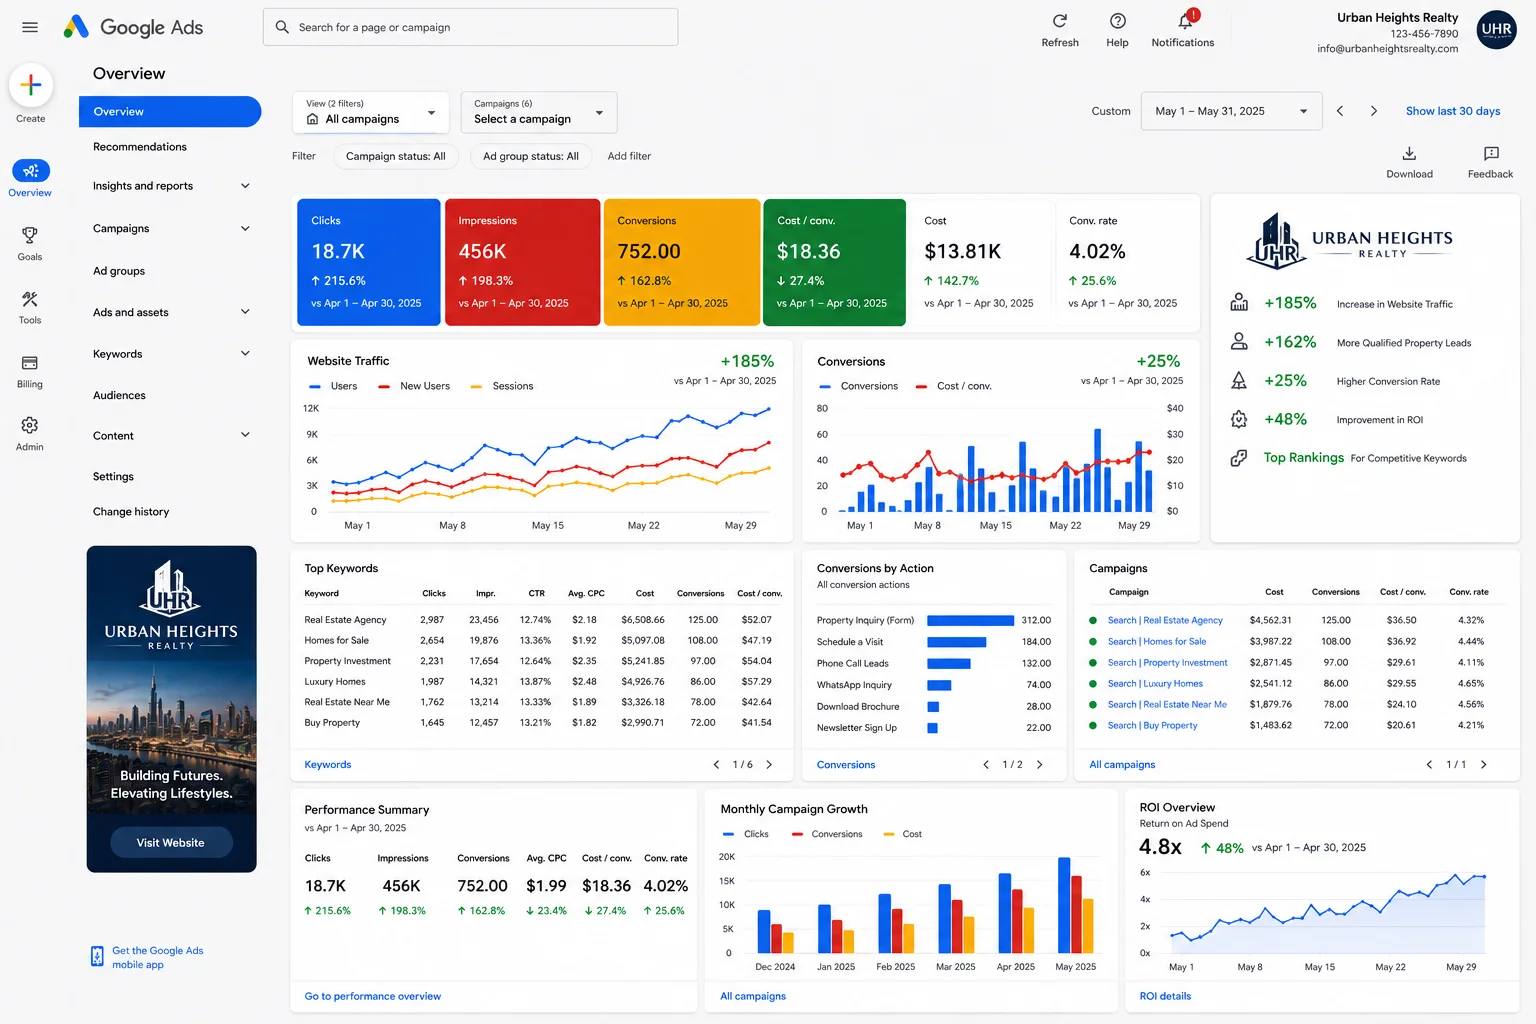Open Search | Real Estate Agency campaign
Screen dimensions: 1536x1024
(1165, 621)
